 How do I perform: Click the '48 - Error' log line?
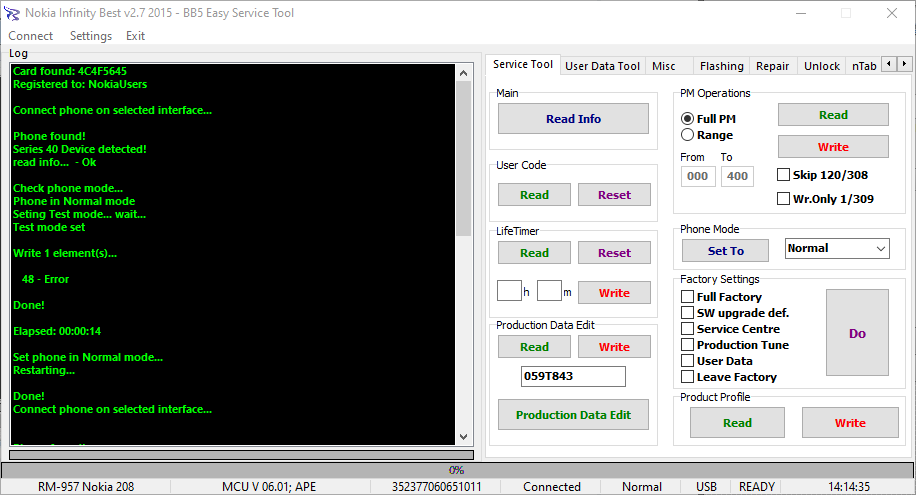tap(45, 279)
